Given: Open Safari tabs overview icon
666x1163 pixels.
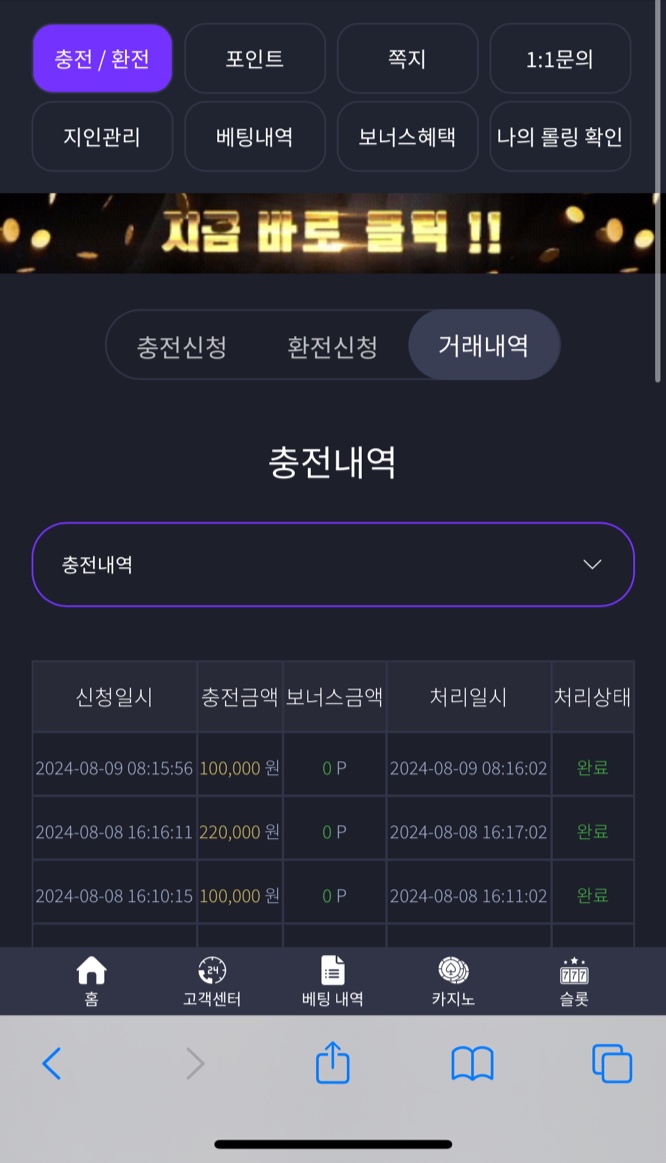Looking at the screenshot, I should point(612,1064).
